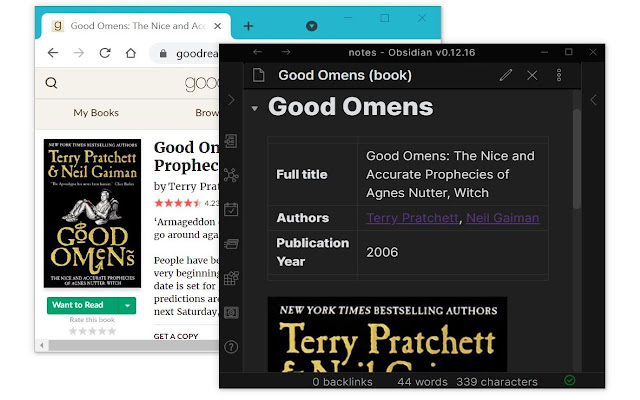Screen dimensions: 640x400
Task: Open My Books navigation tab
Action: coord(96,113)
